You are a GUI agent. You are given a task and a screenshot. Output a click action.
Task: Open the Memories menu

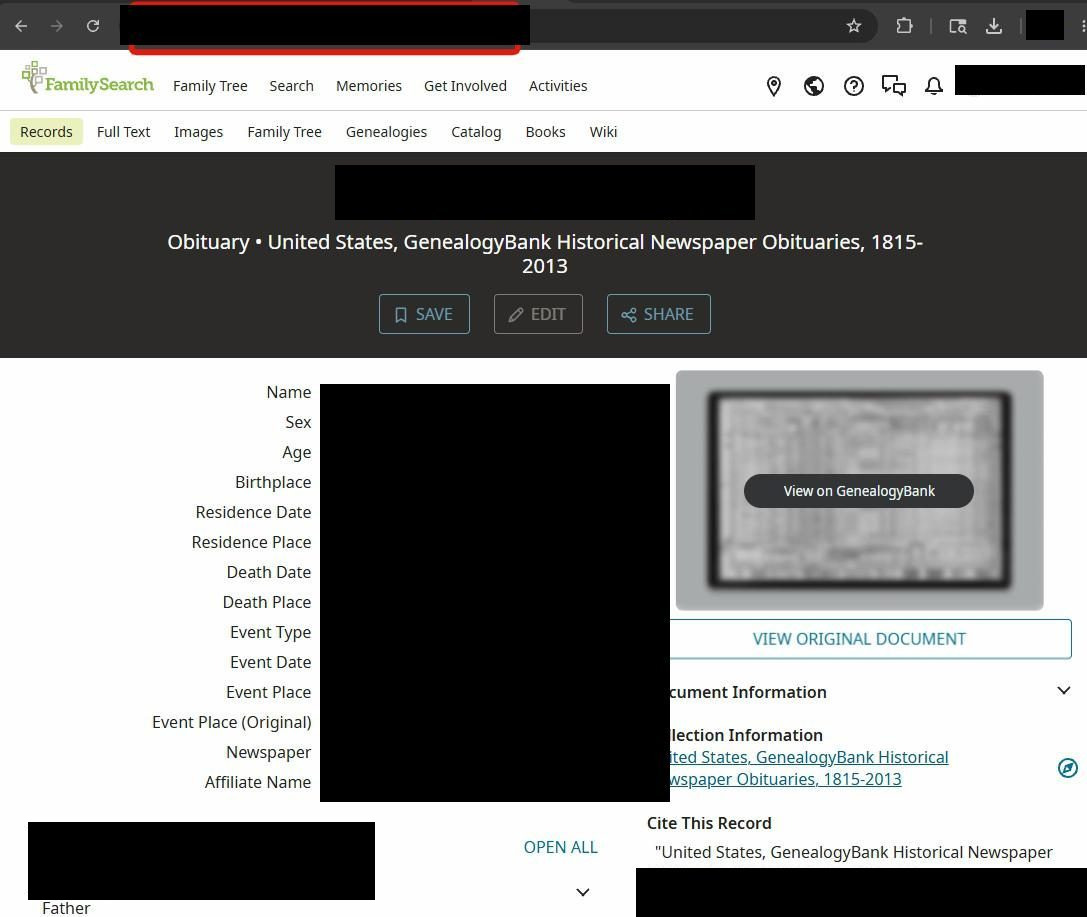point(369,86)
